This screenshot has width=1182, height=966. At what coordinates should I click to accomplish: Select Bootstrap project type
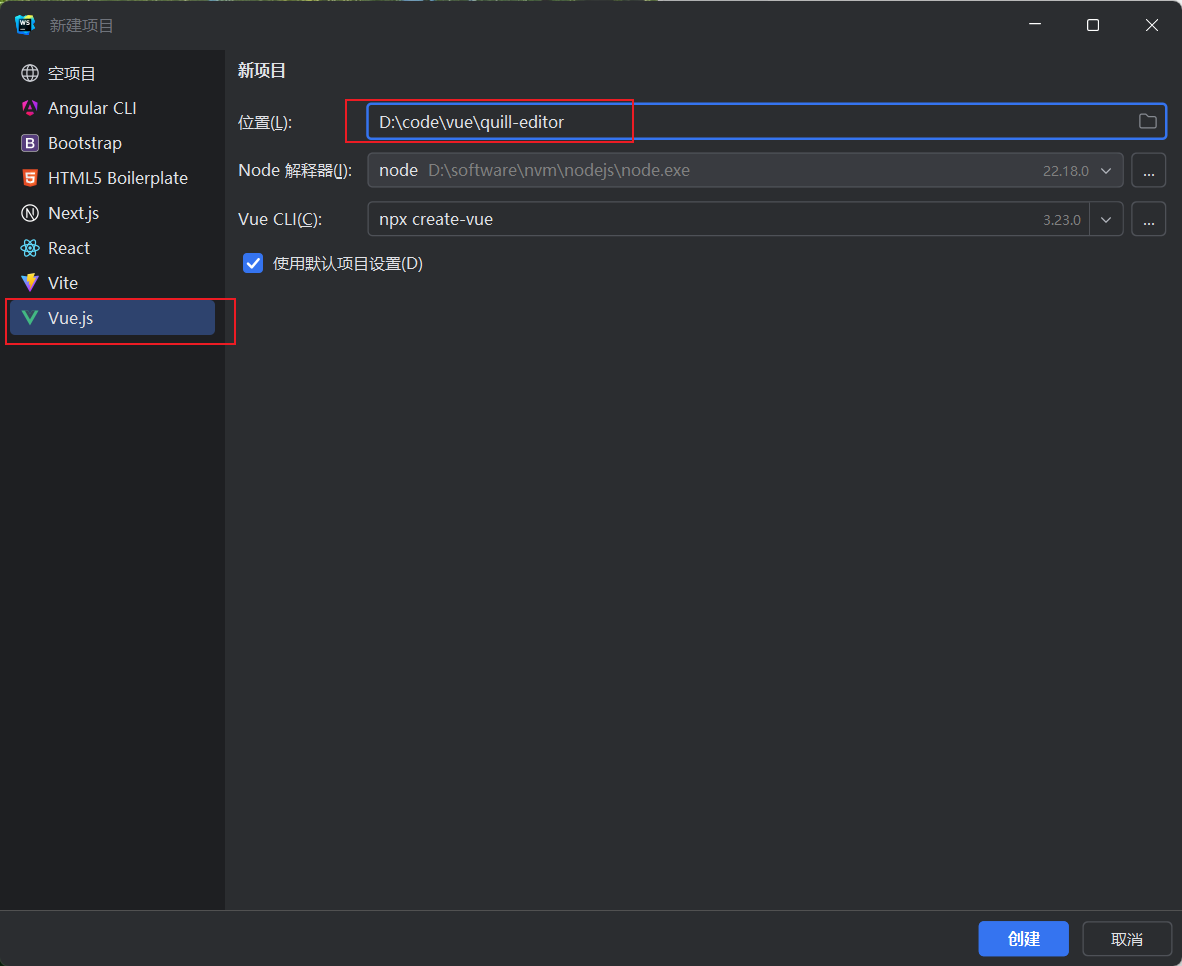point(112,143)
